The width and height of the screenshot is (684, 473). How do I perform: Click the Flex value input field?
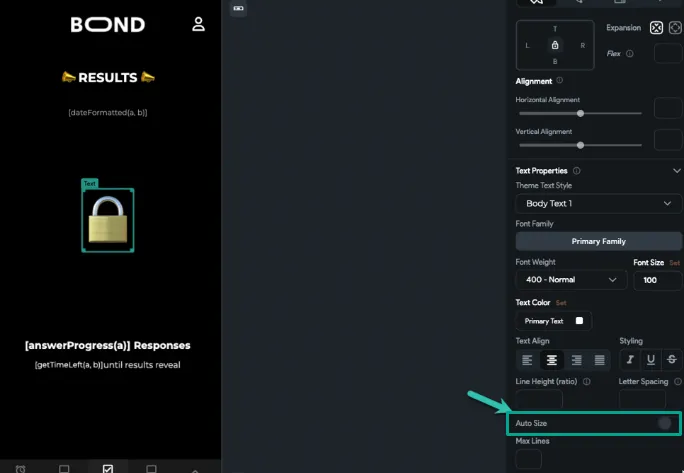(668, 54)
